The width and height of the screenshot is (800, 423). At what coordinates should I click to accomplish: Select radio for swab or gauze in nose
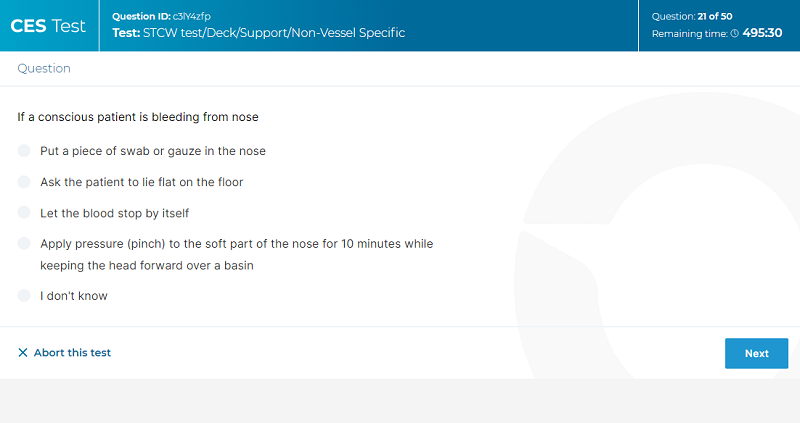tap(24, 151)
